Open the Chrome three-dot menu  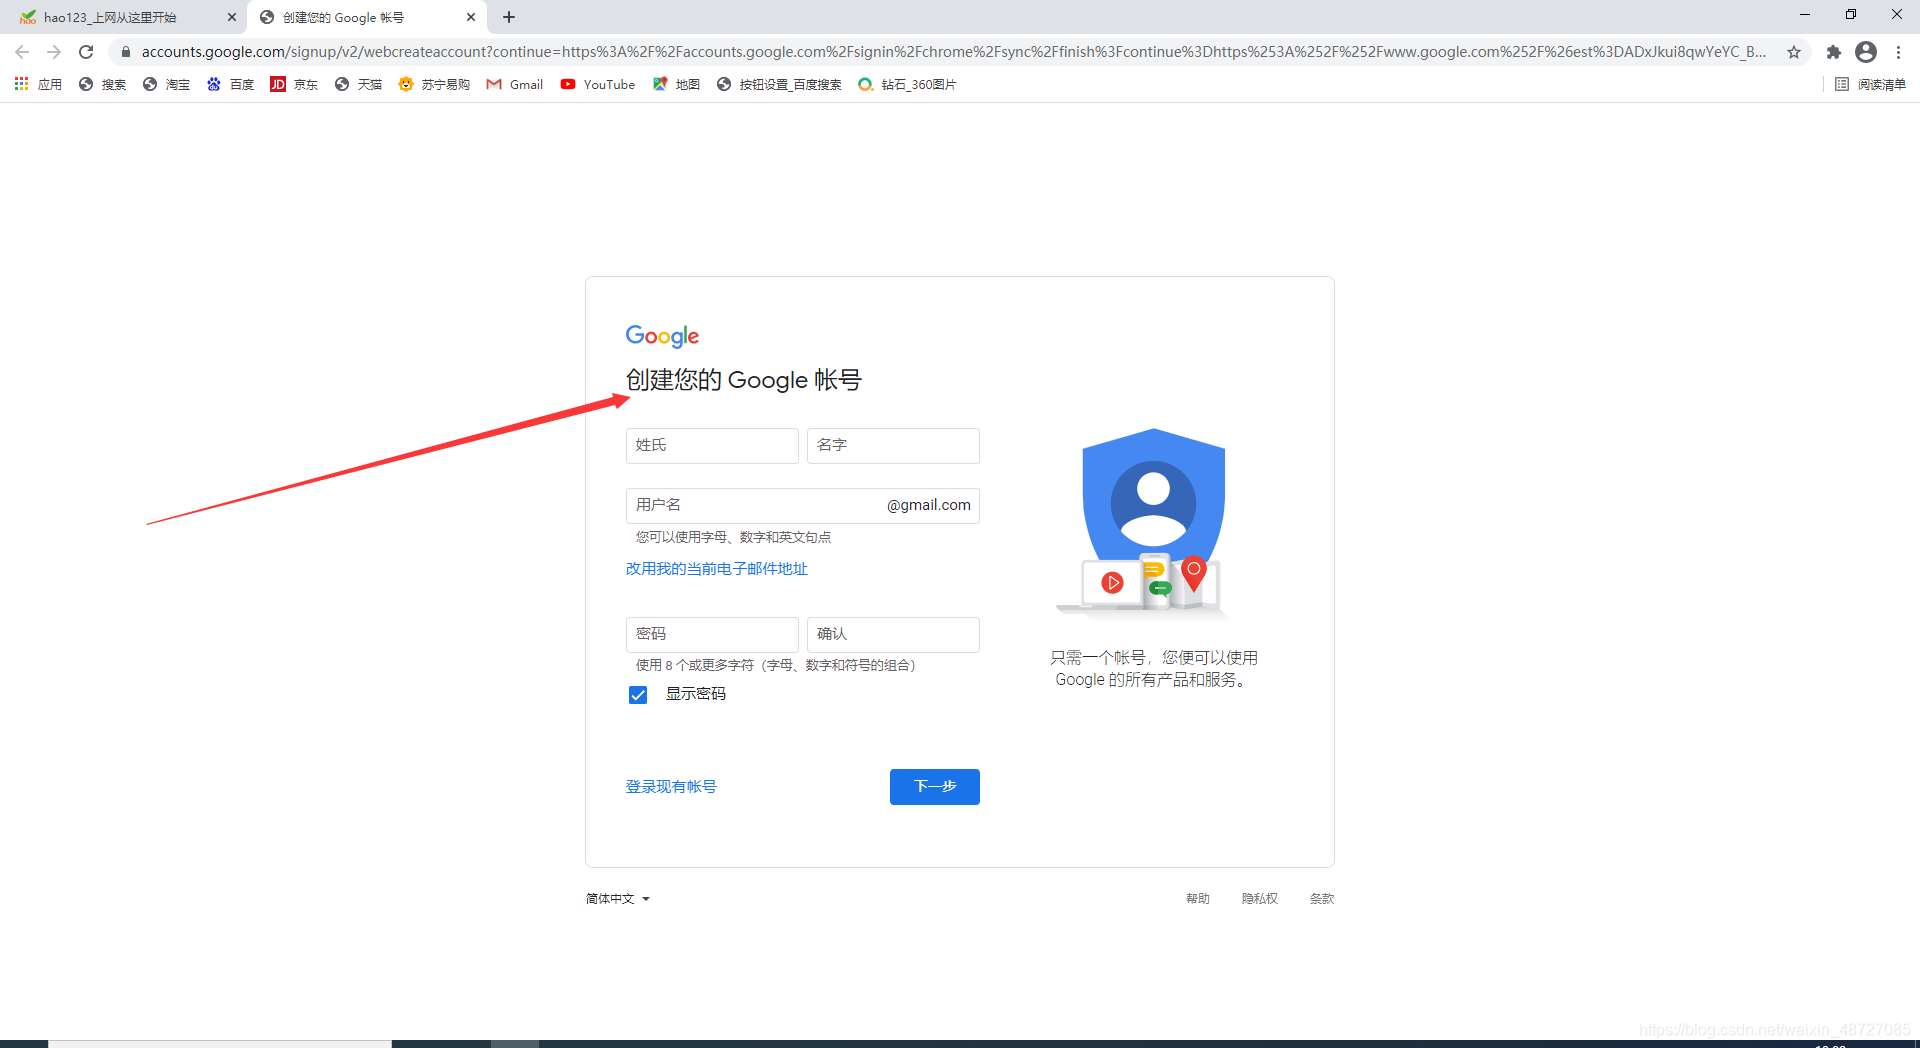[x=1899, y=52]
